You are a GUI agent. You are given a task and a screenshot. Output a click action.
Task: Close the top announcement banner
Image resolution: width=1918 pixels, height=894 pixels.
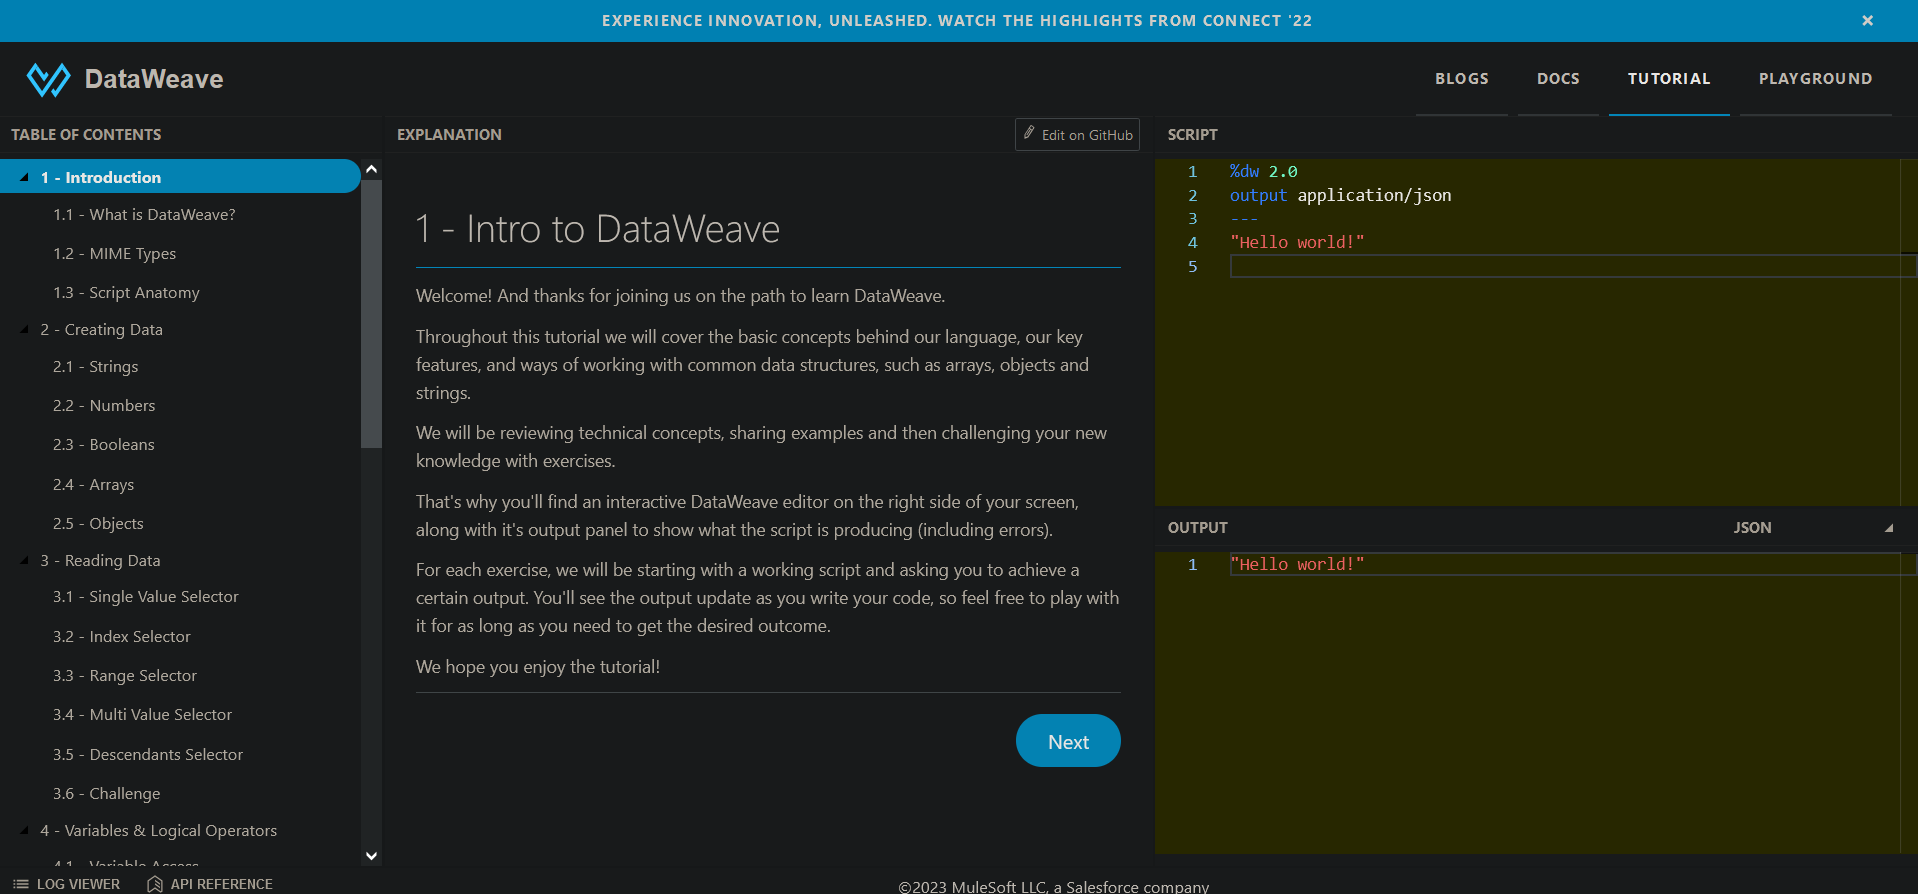click(x=1867, y=20)
